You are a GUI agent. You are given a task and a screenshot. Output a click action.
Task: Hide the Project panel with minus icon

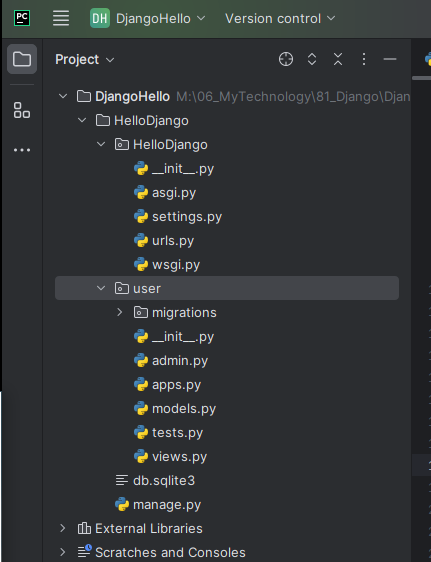click(390, 59)
